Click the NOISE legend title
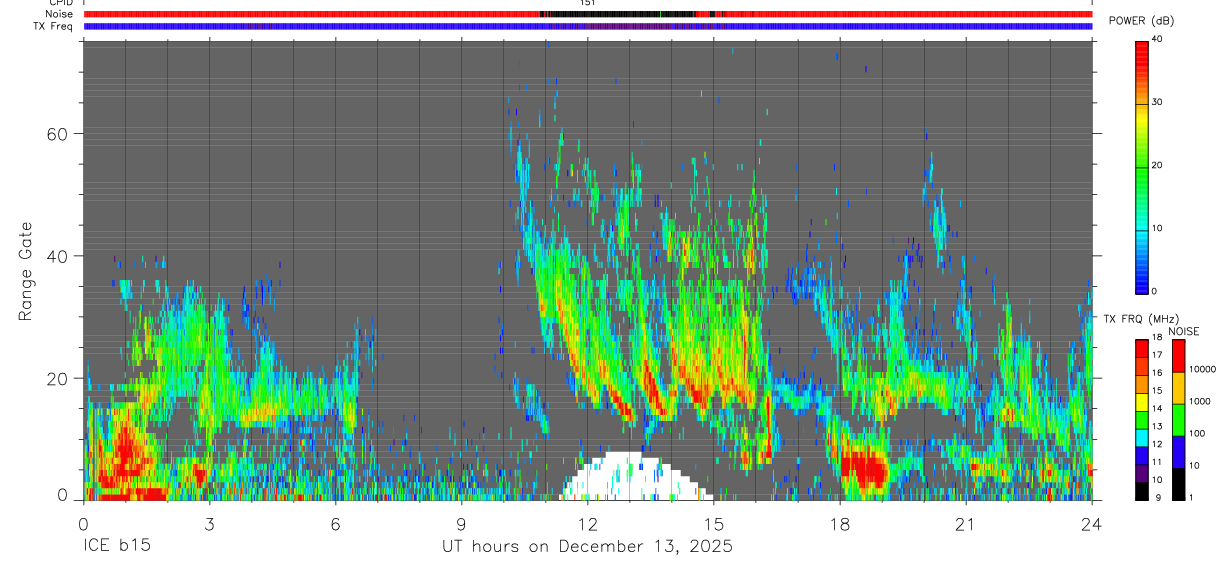1228x567 pixels. click(x=1183, y=331)
